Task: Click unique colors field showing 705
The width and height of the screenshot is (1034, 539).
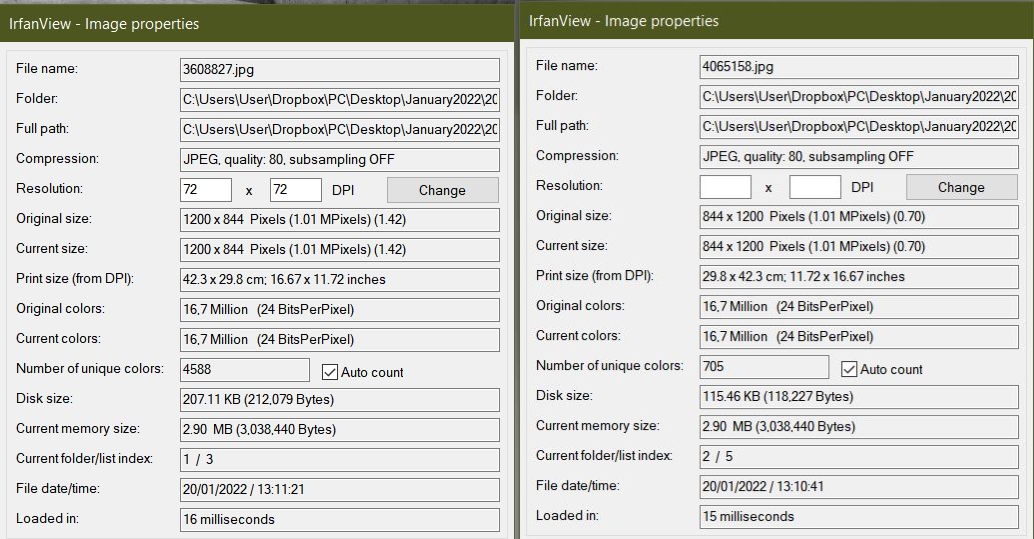Action: tap(764, 367)
